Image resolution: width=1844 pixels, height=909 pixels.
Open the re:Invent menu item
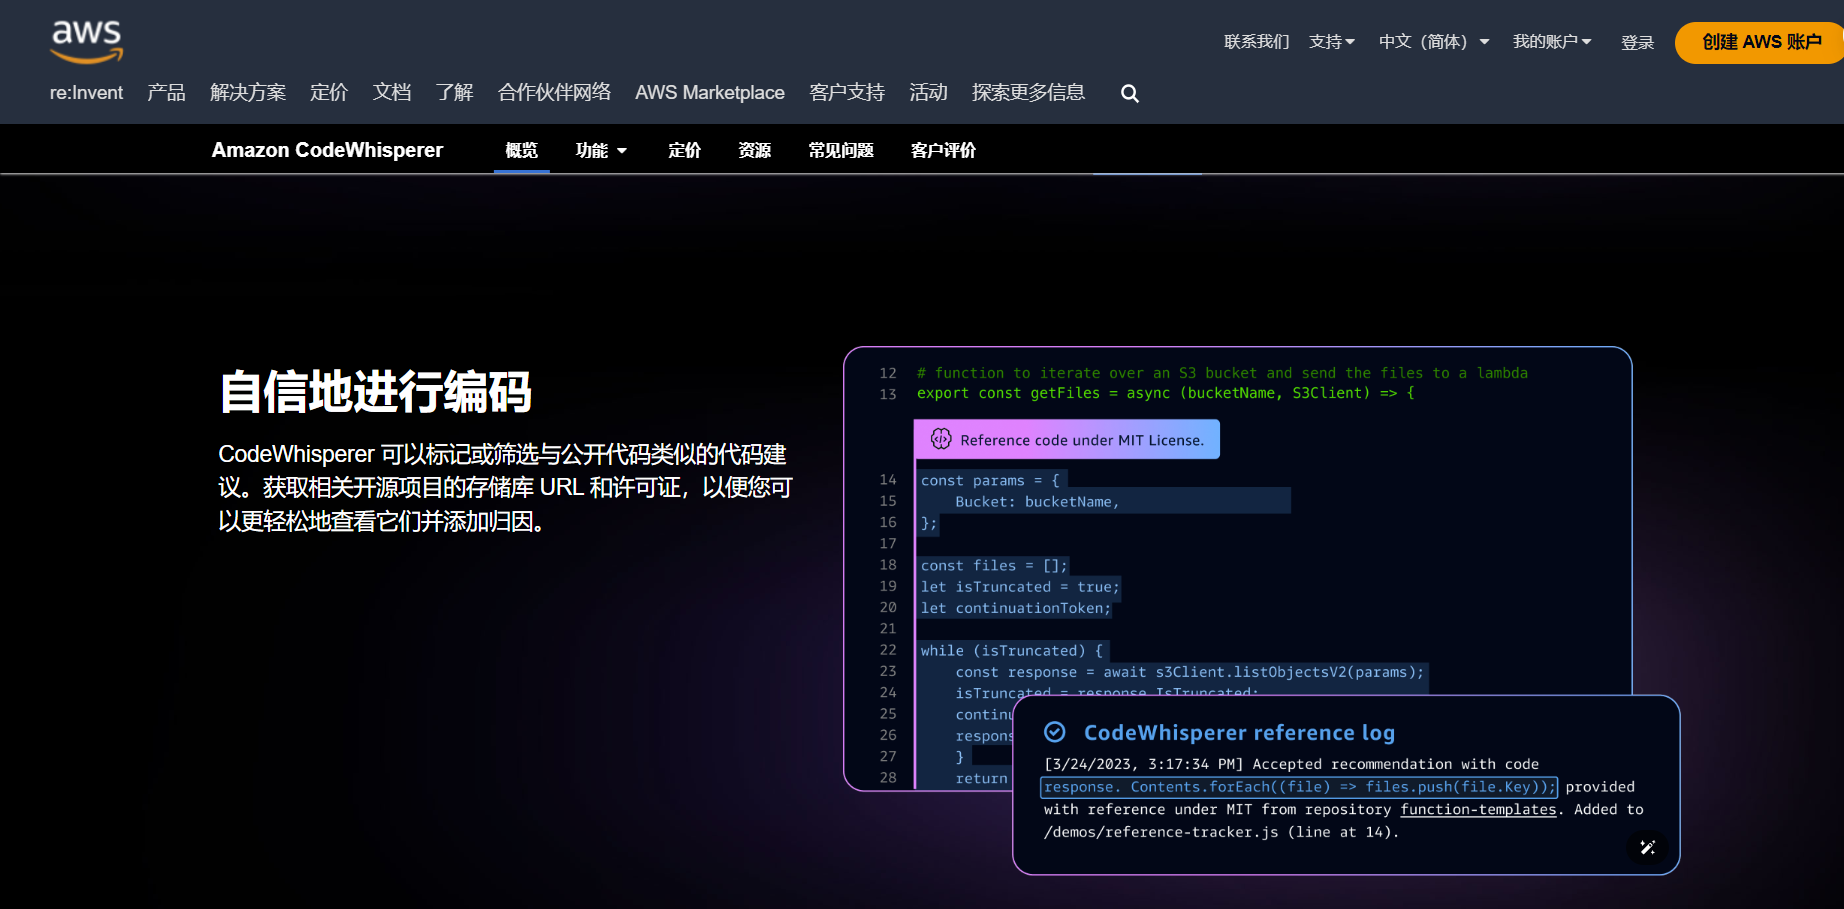point(87,93)
